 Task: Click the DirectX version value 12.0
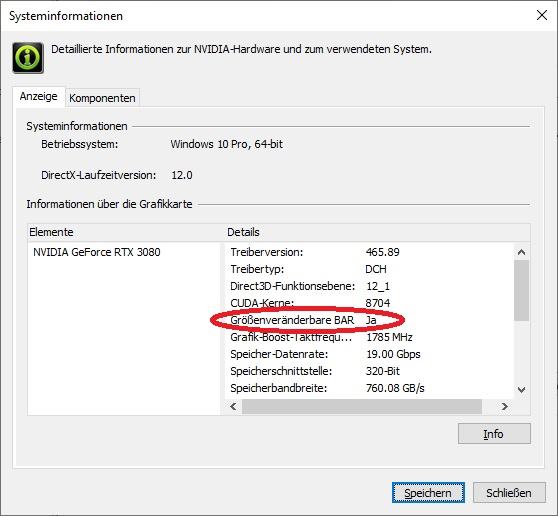click(x=182, y=175)
